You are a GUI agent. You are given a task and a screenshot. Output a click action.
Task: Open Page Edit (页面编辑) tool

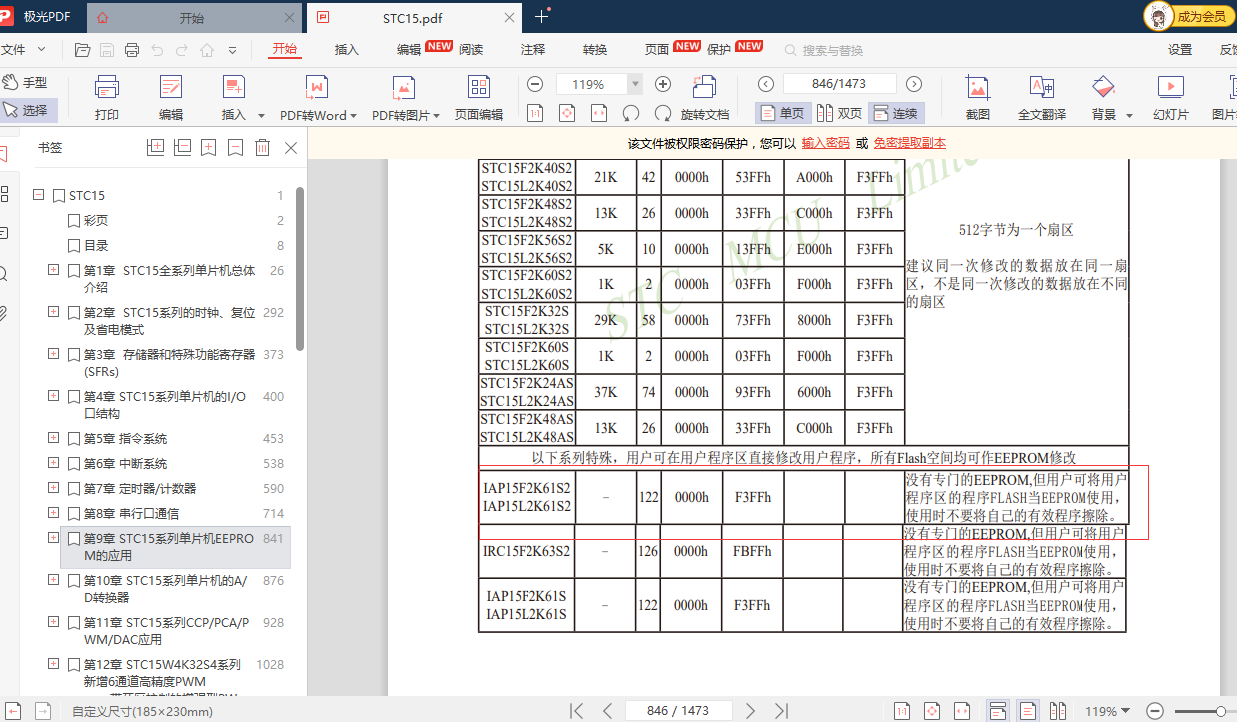click(479, 98)
